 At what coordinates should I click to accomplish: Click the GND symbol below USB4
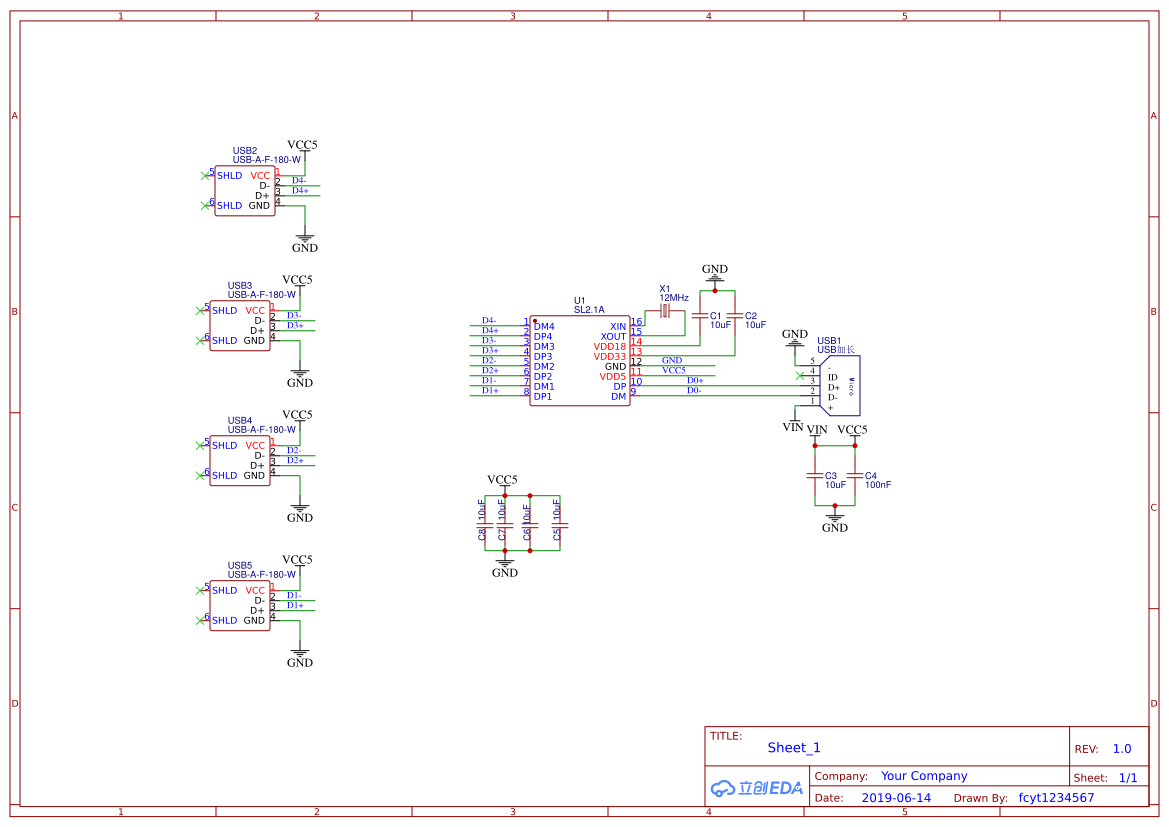coord(299,512)
